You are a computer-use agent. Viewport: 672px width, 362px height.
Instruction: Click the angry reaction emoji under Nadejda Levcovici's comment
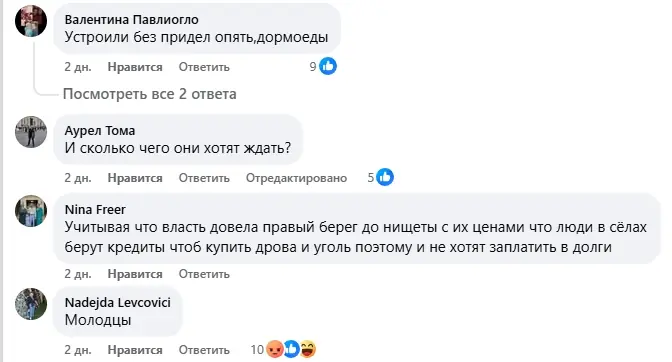(275, 349)
